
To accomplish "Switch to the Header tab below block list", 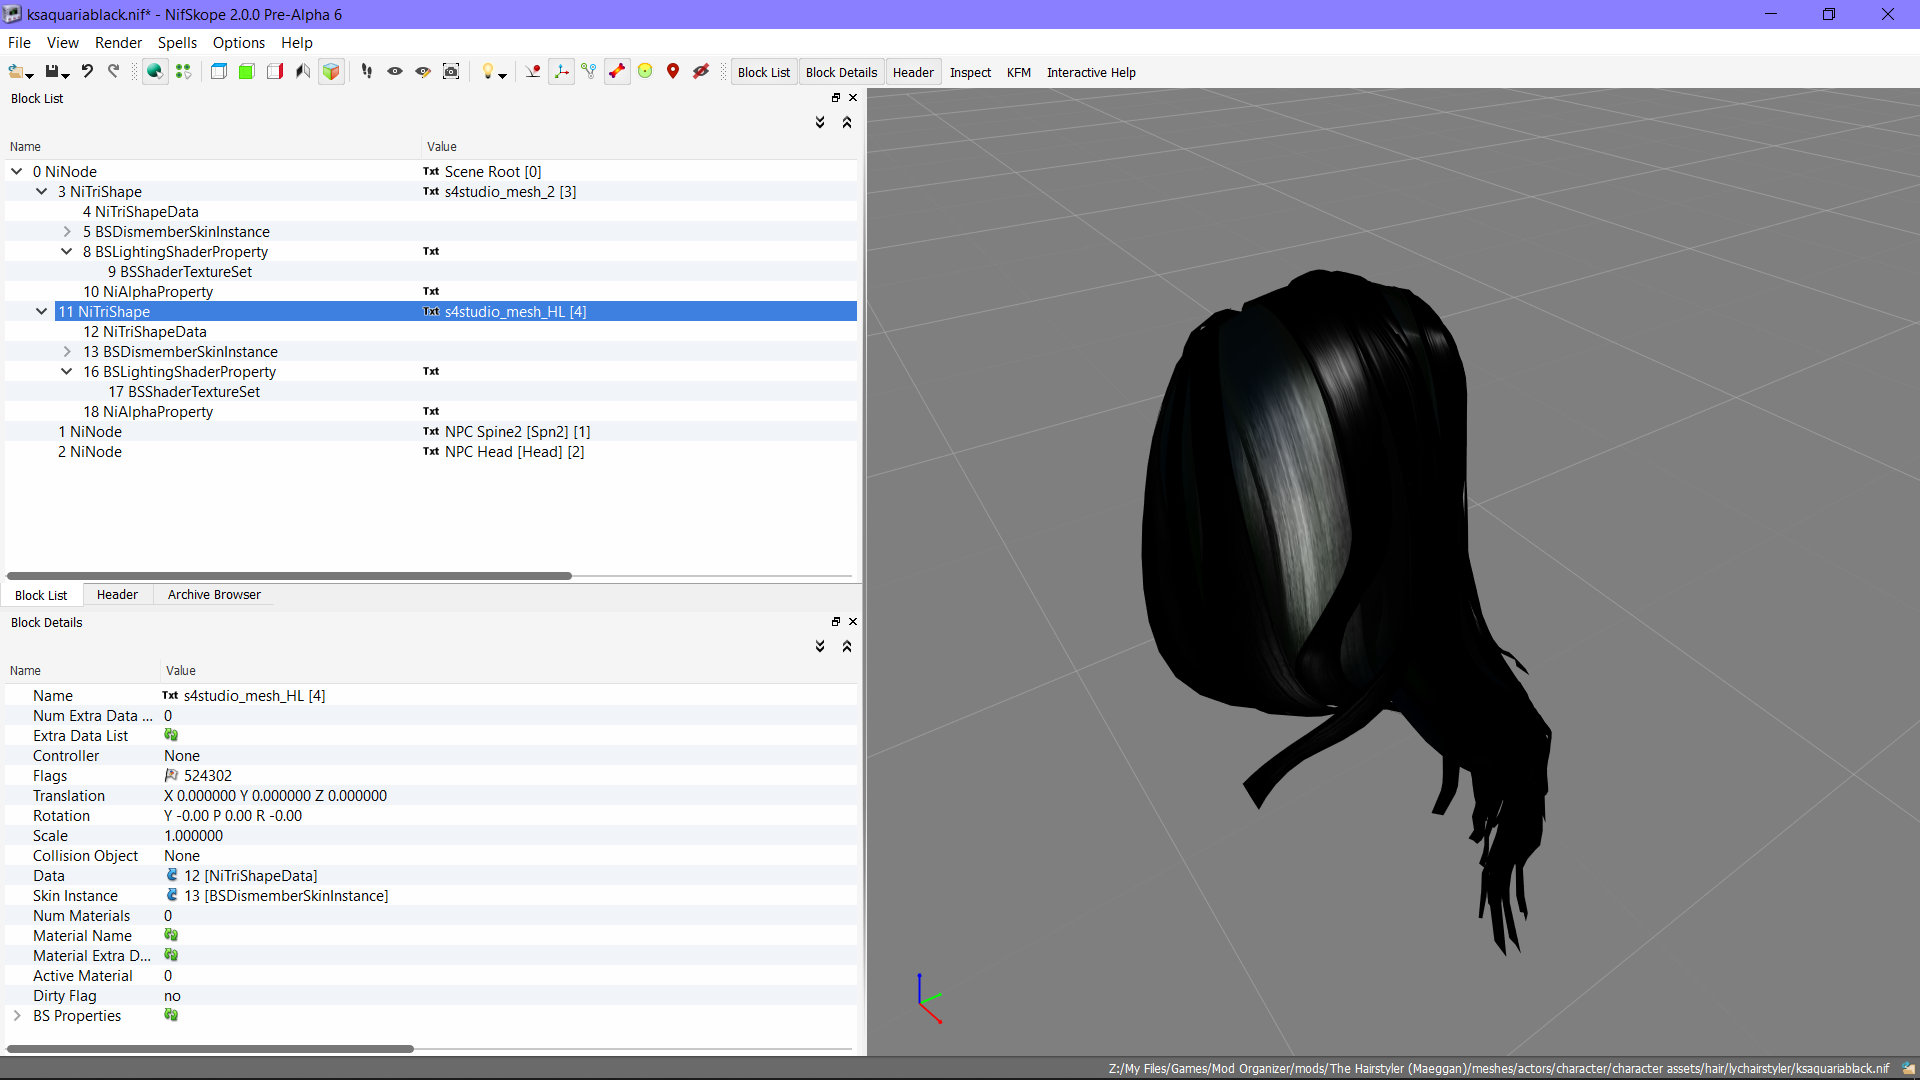I will point(117,594).
